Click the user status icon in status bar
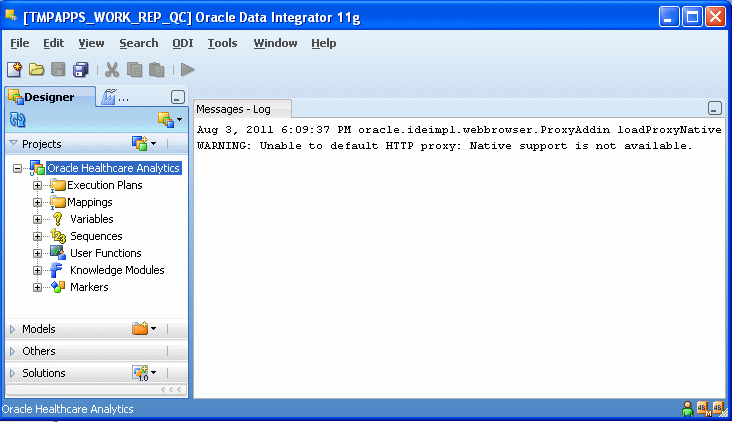The height and width of the screenshot is (422, 732). (x=687, y=409)
